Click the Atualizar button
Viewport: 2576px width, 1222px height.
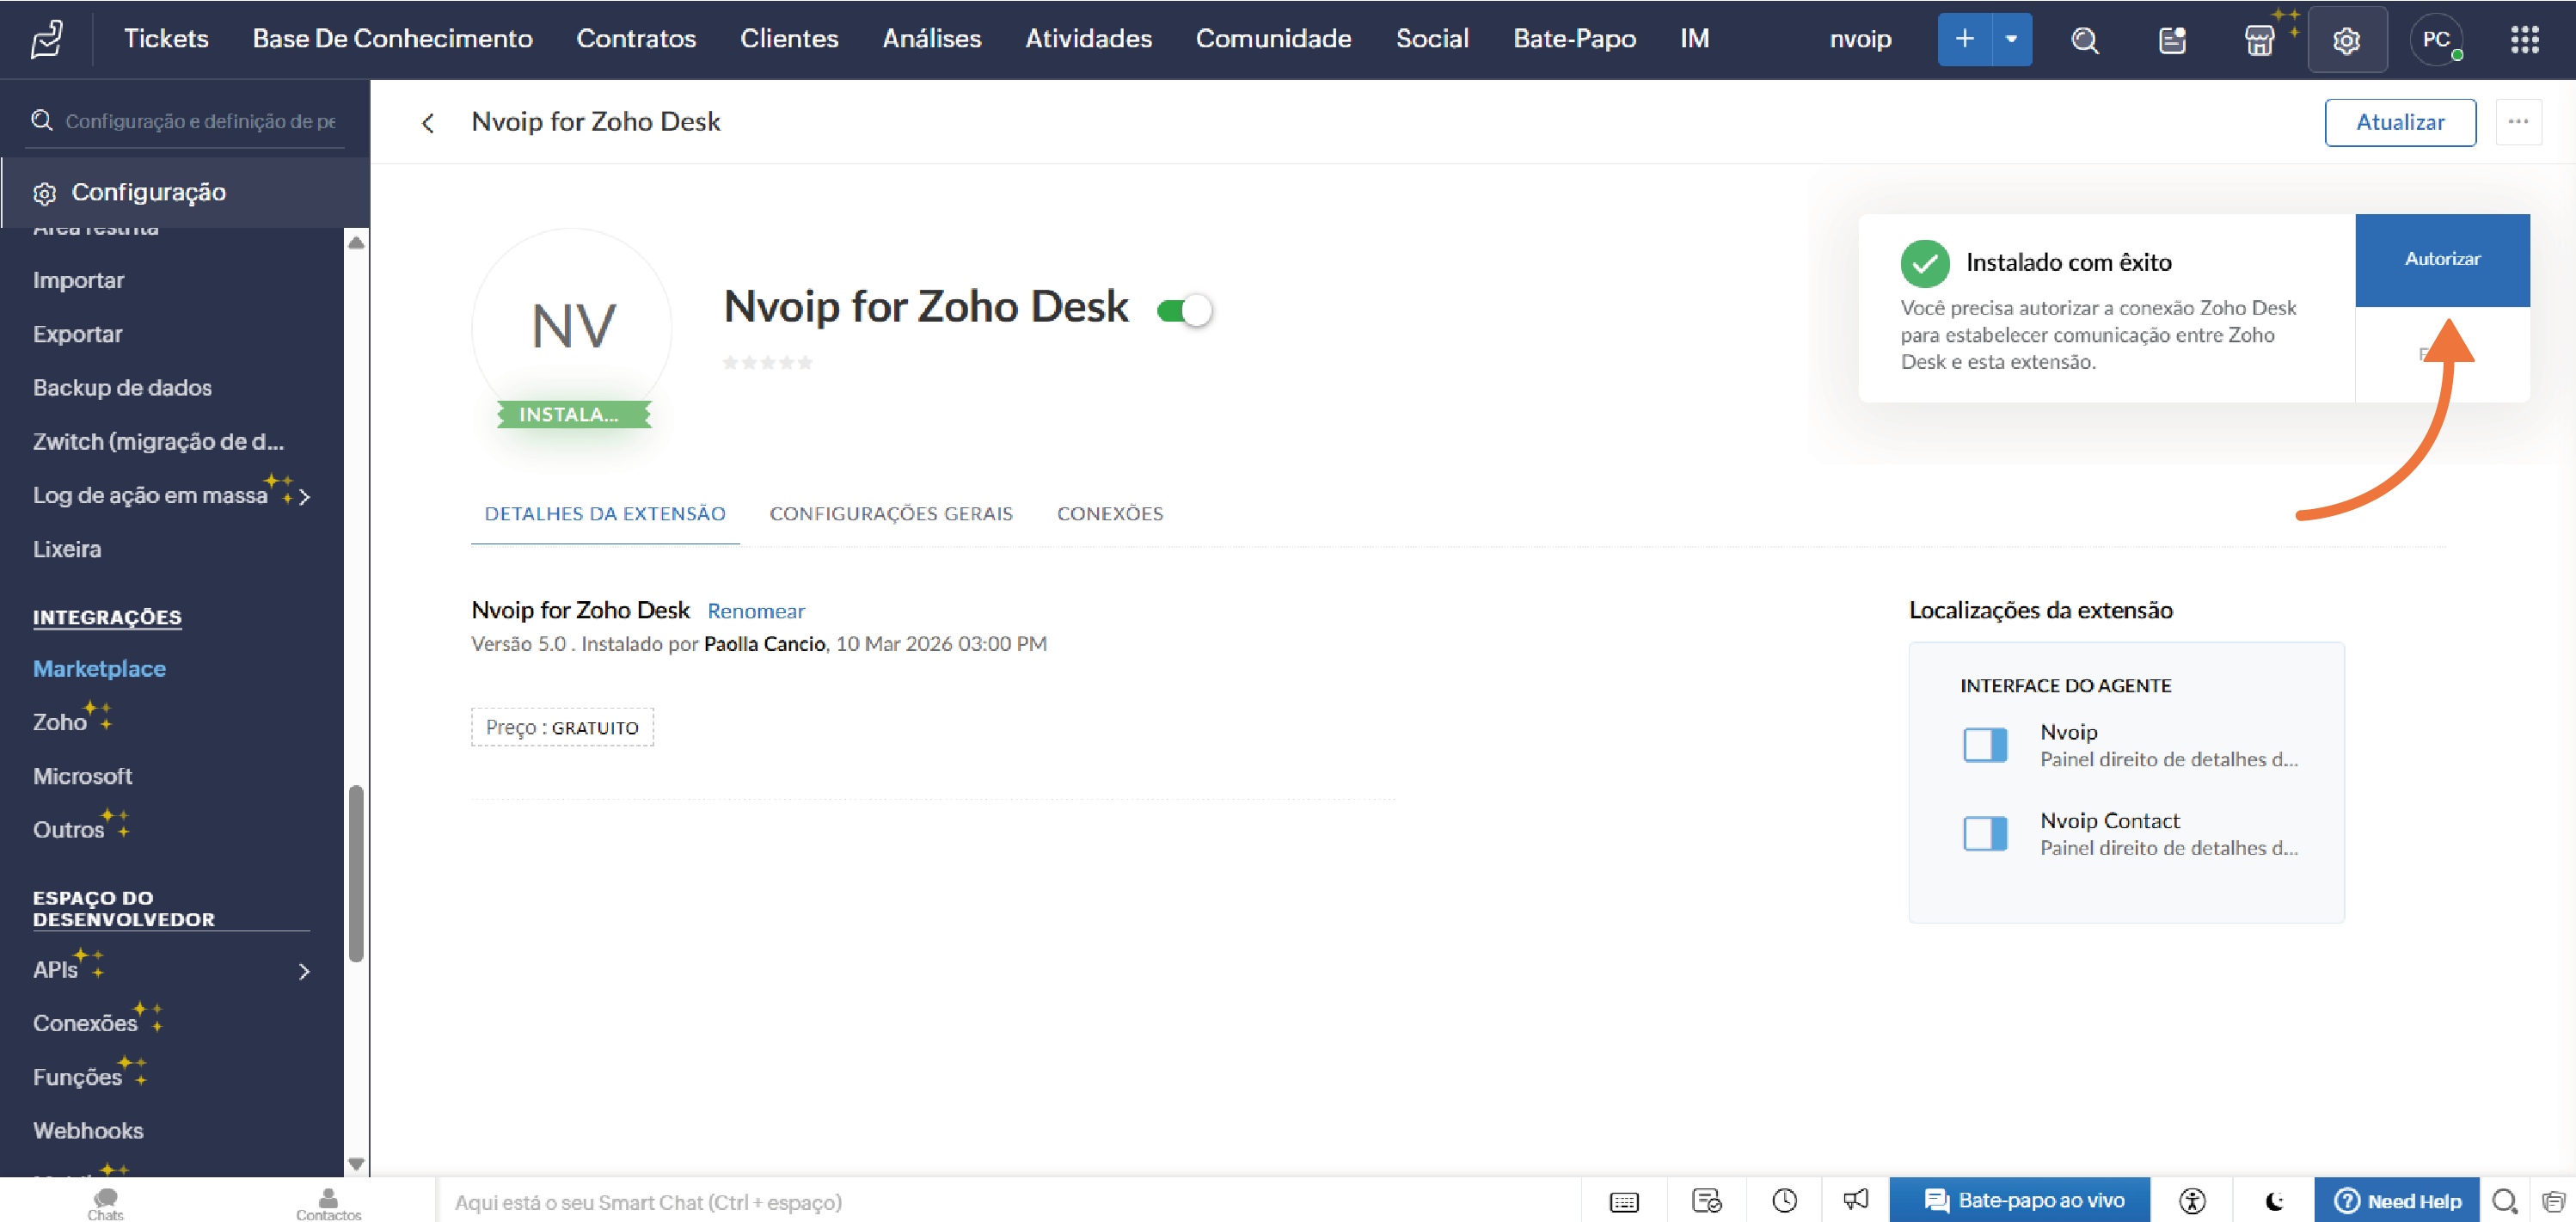(2399, 122)
